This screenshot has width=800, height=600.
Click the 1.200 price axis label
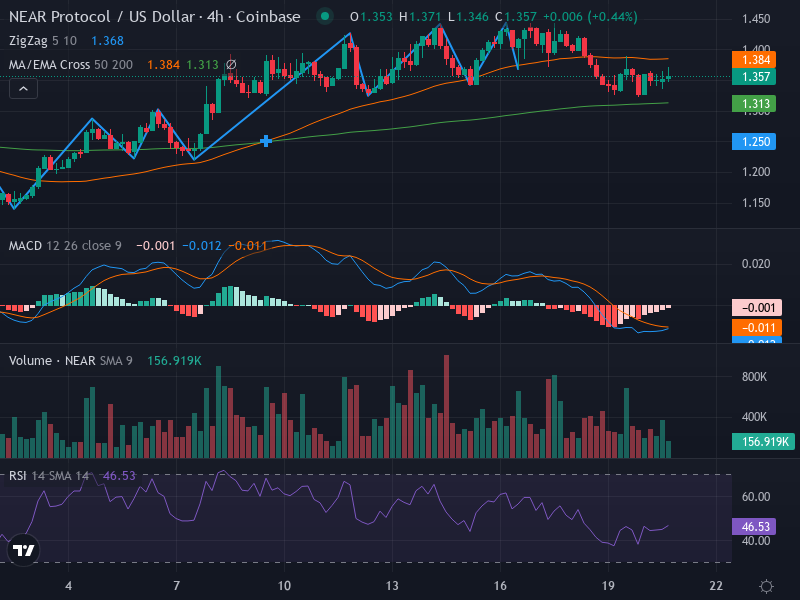click(756, 172)
